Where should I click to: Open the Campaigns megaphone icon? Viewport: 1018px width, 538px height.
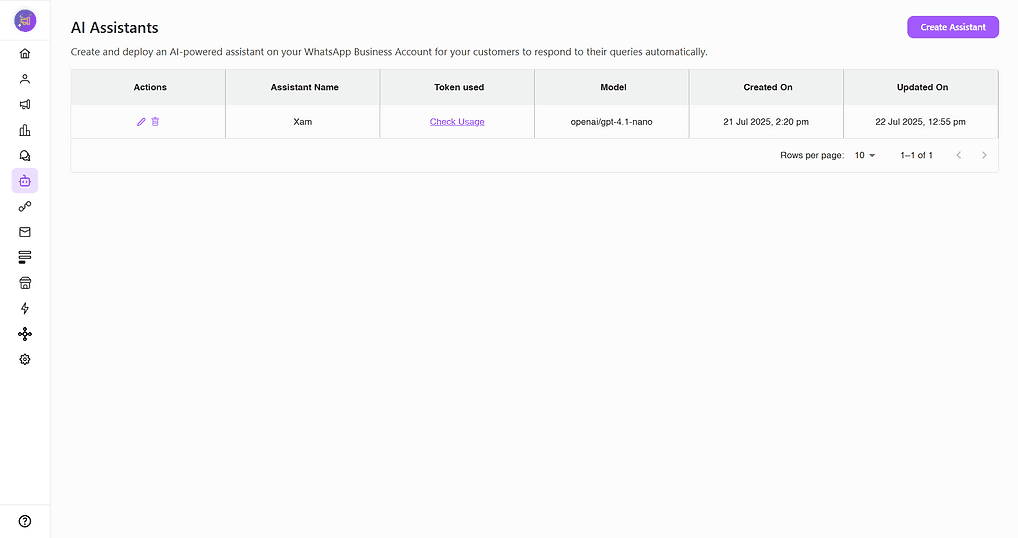point(25,104)
